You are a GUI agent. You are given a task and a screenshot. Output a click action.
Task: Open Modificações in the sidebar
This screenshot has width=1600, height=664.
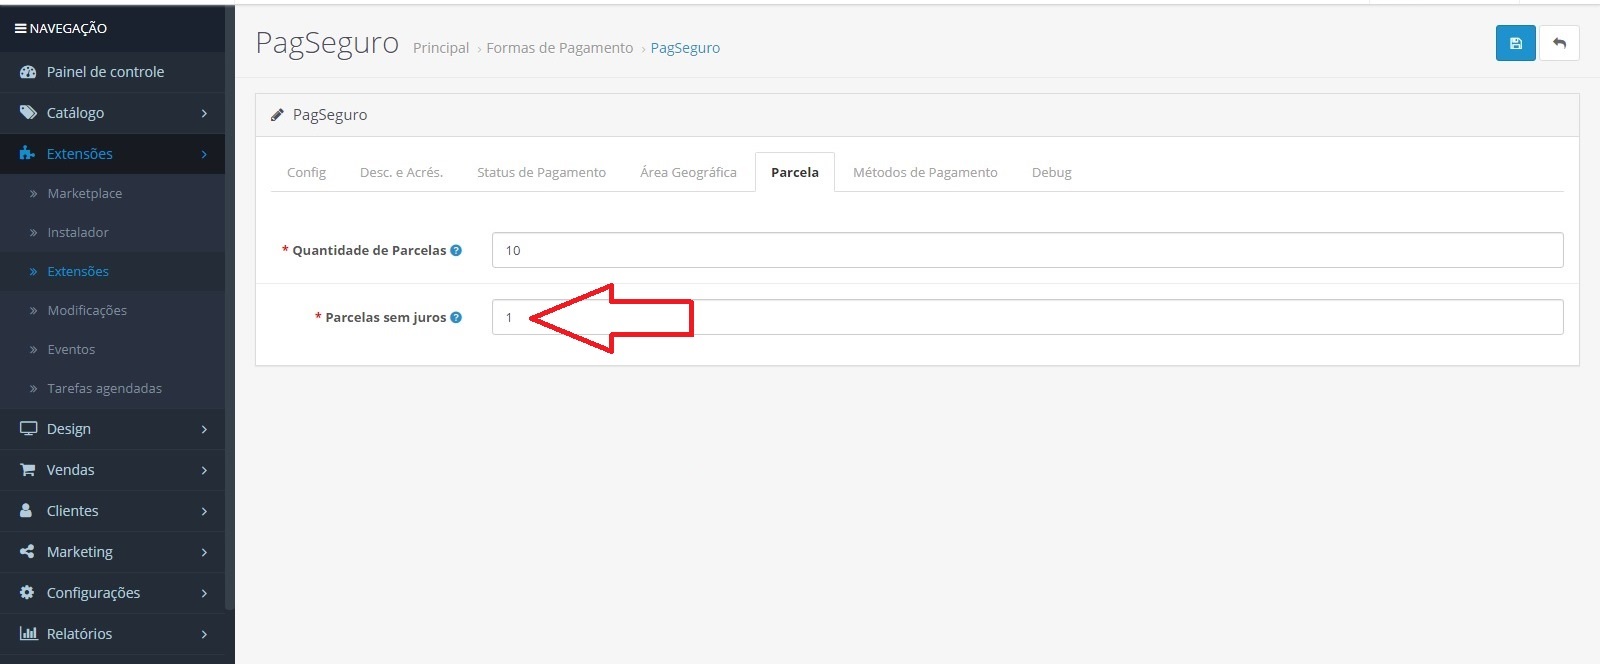(87, 310)
